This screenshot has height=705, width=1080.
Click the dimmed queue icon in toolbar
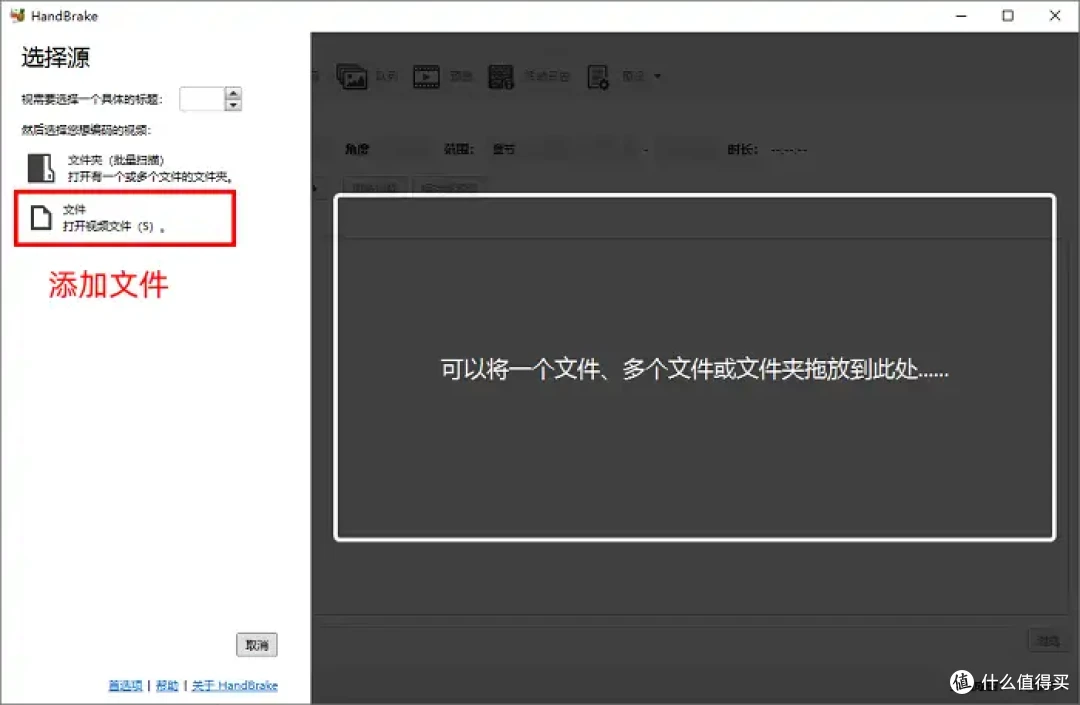tap(351, 76)
